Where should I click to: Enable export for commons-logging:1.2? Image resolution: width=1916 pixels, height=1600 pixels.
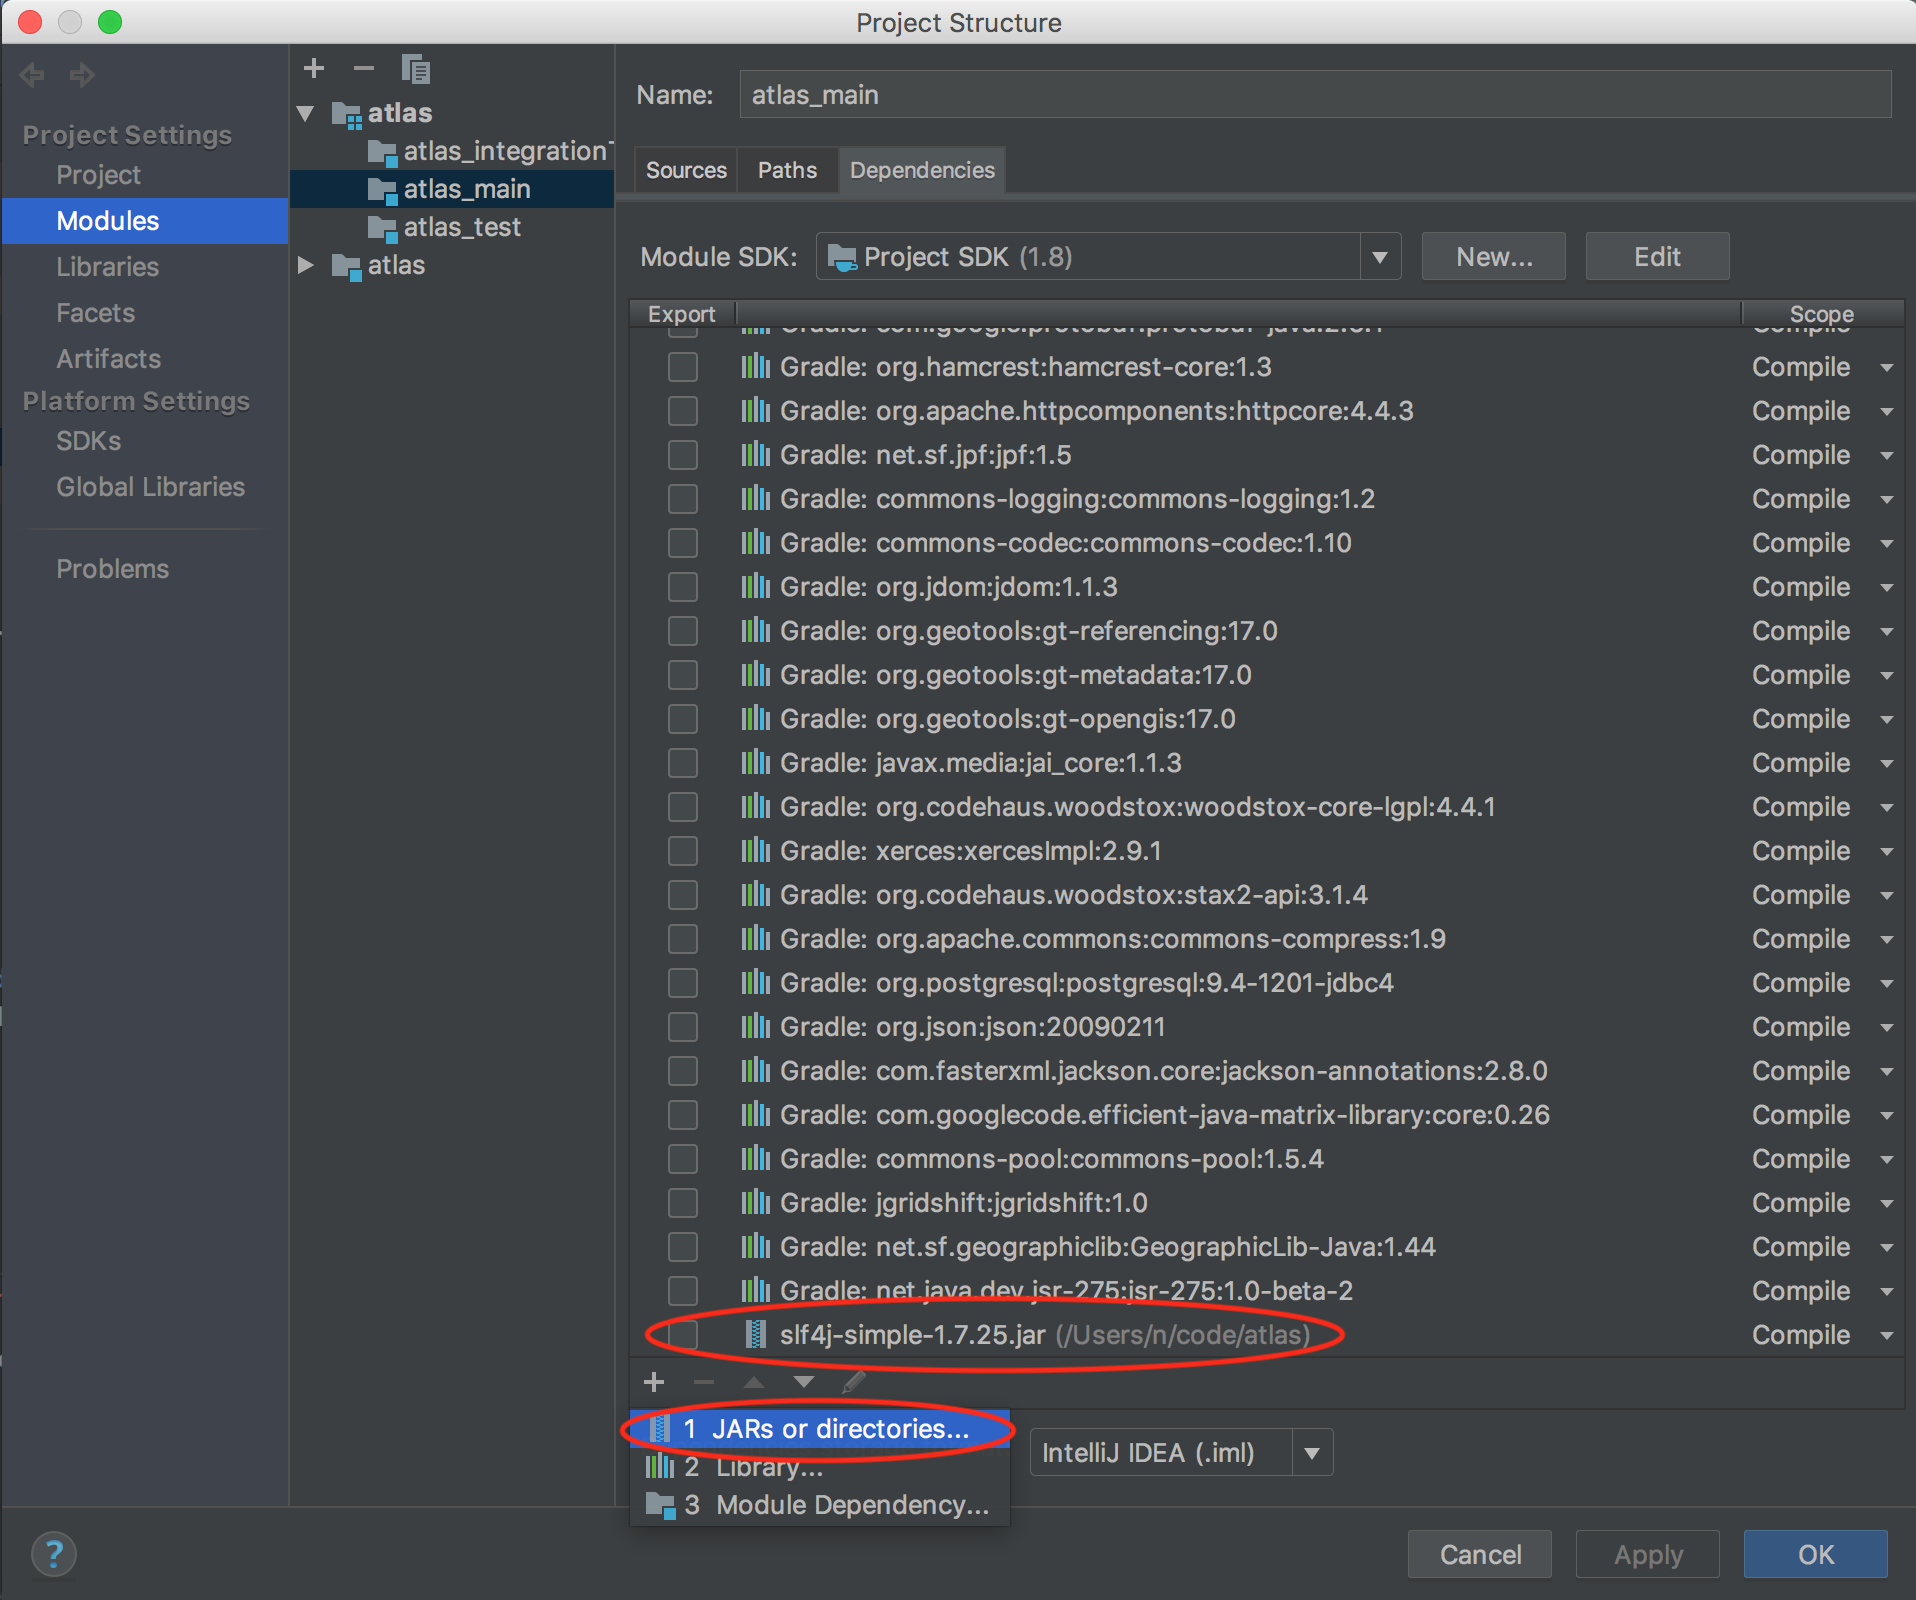(x=683, y=499)
